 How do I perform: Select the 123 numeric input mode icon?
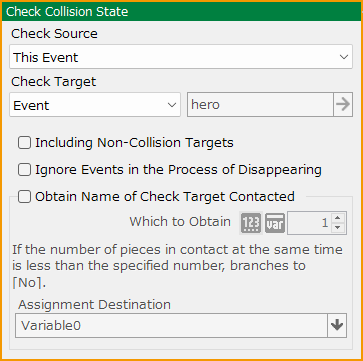pyautogui.click(x=251, y=223)
